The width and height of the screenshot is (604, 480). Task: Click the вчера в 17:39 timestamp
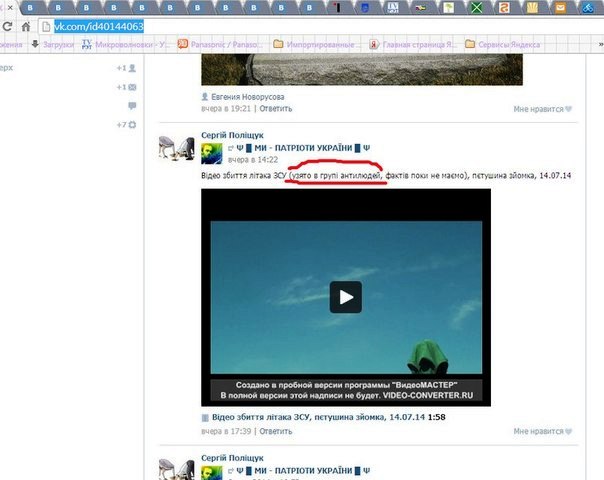point(226,431)
